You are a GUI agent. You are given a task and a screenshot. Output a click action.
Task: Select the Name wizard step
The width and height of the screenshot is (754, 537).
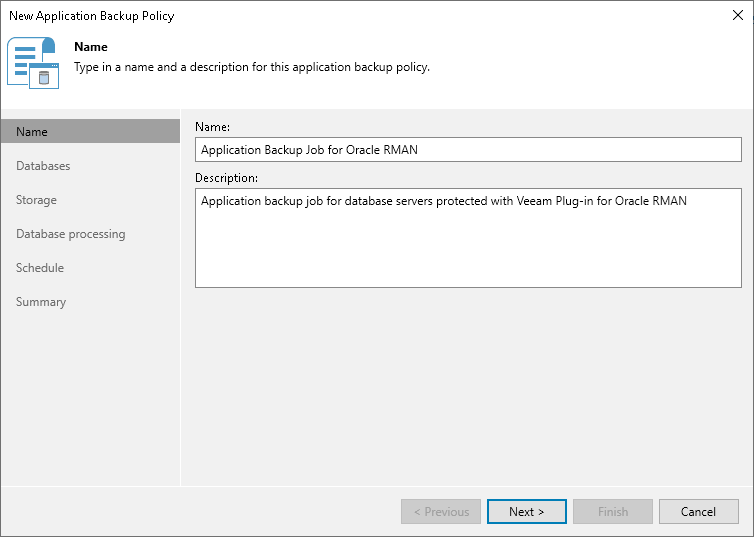[x=90, y=132]
